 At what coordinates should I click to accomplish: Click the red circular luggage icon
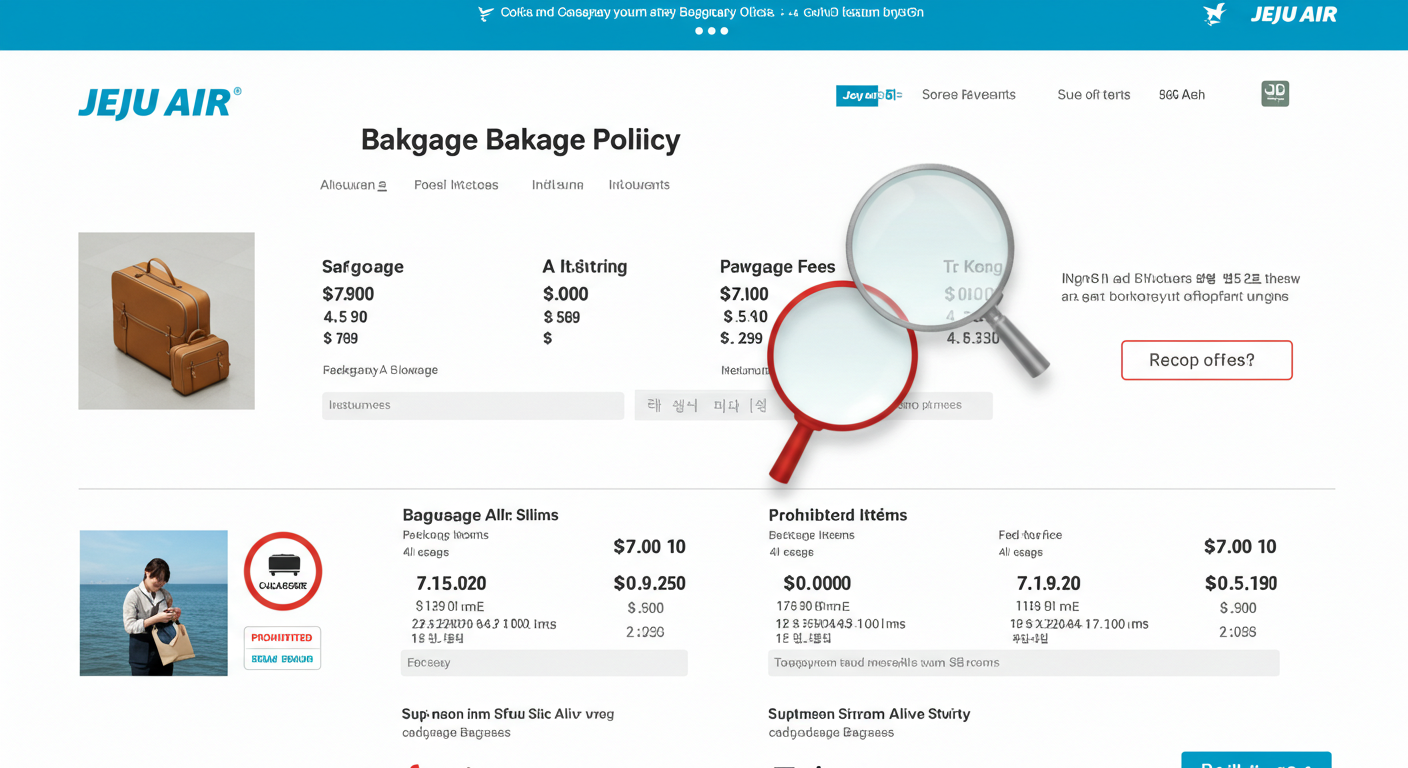pyautogui.click(x=283, y=571)
